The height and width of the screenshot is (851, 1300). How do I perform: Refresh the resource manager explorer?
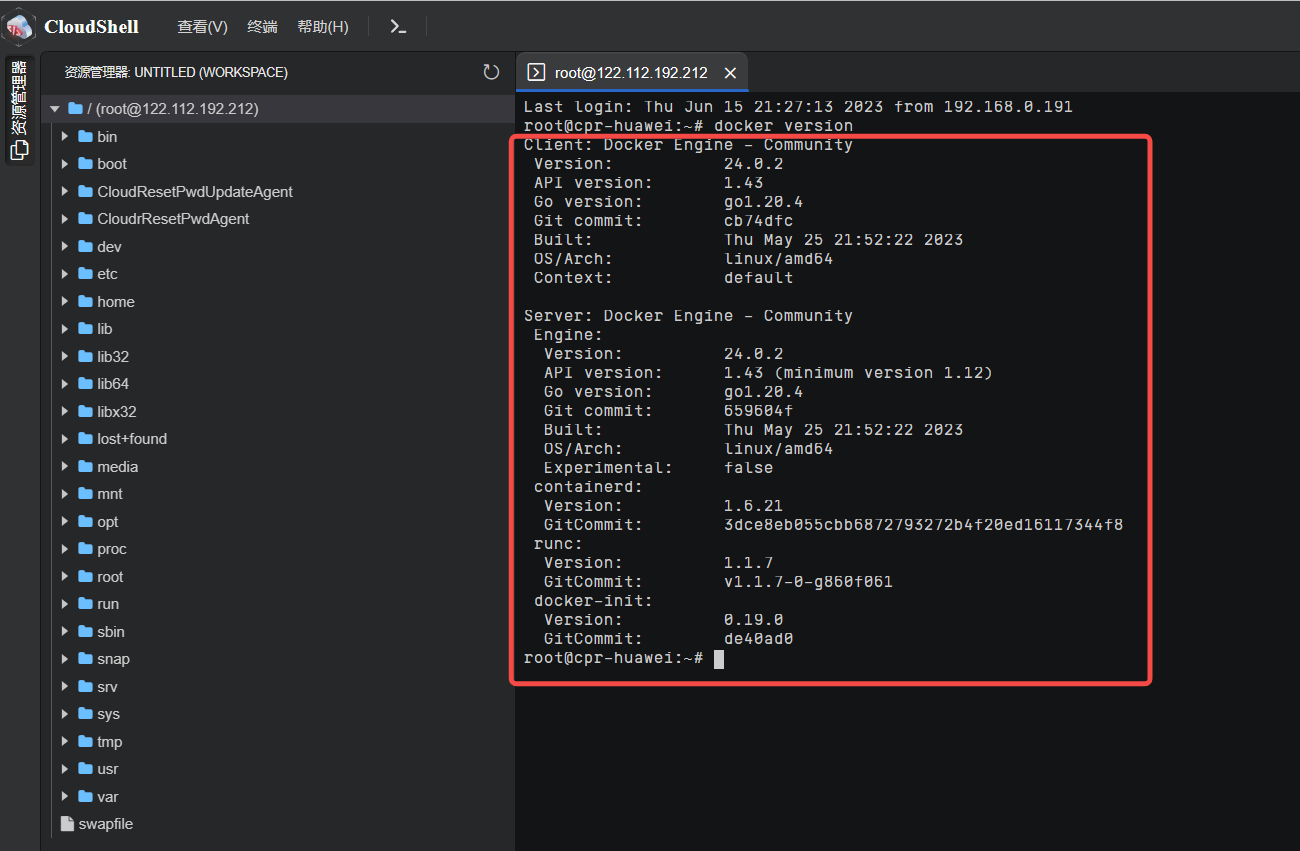(491, 72)
